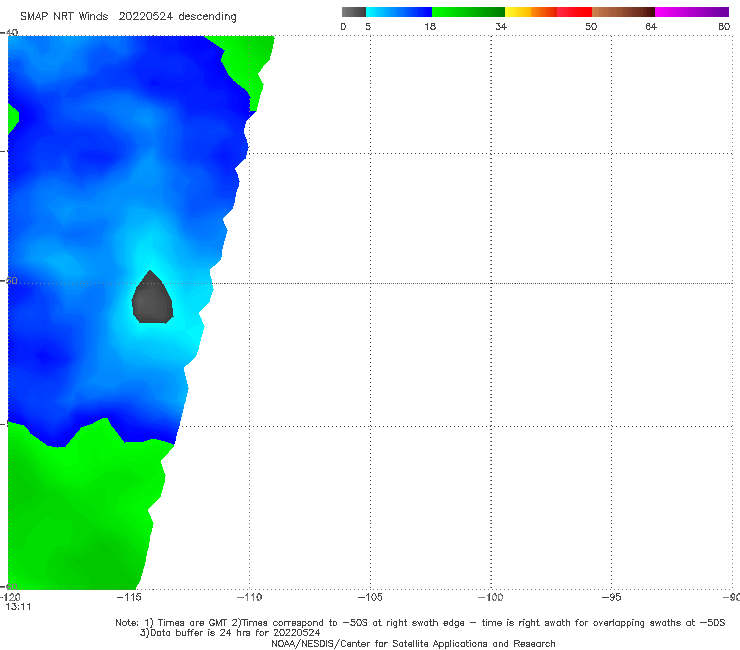Click the brown segment of the color bar
Viewport: 740px width, 650px height.
click(623, 12)
